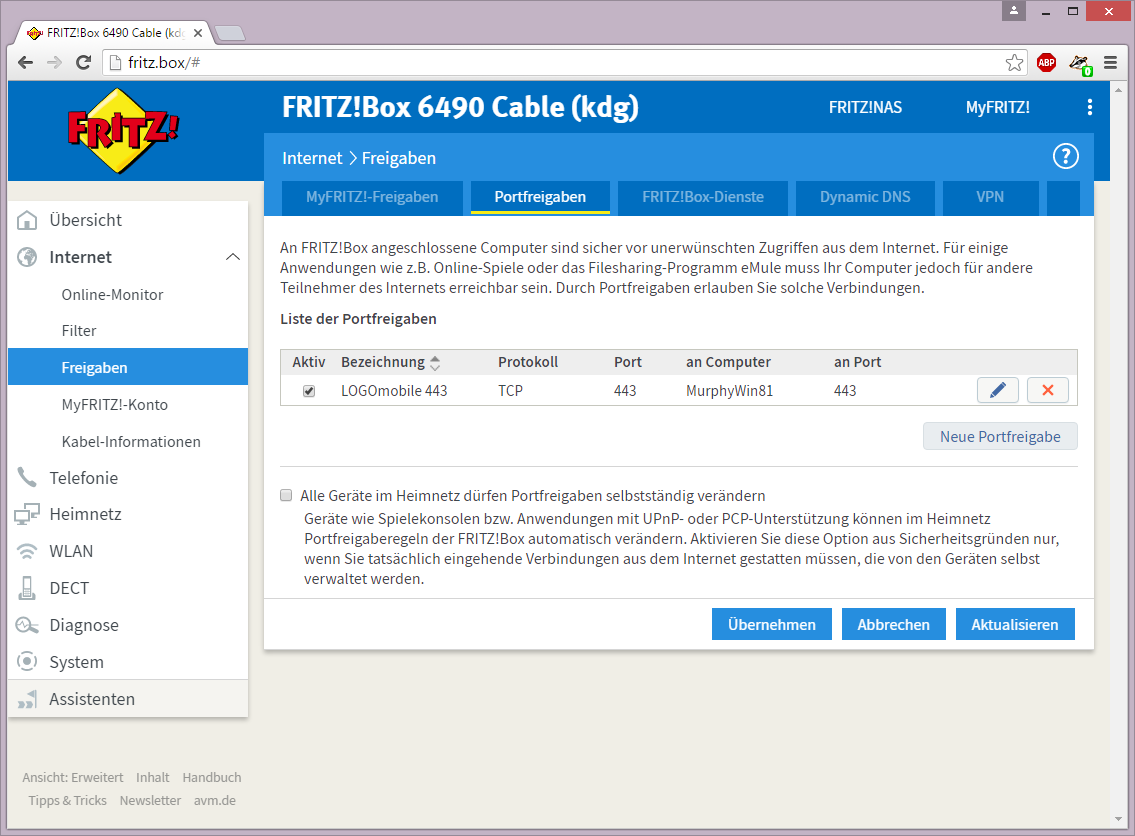Switch to the FRITZ!Box-Dienste tab

(703, 198)
